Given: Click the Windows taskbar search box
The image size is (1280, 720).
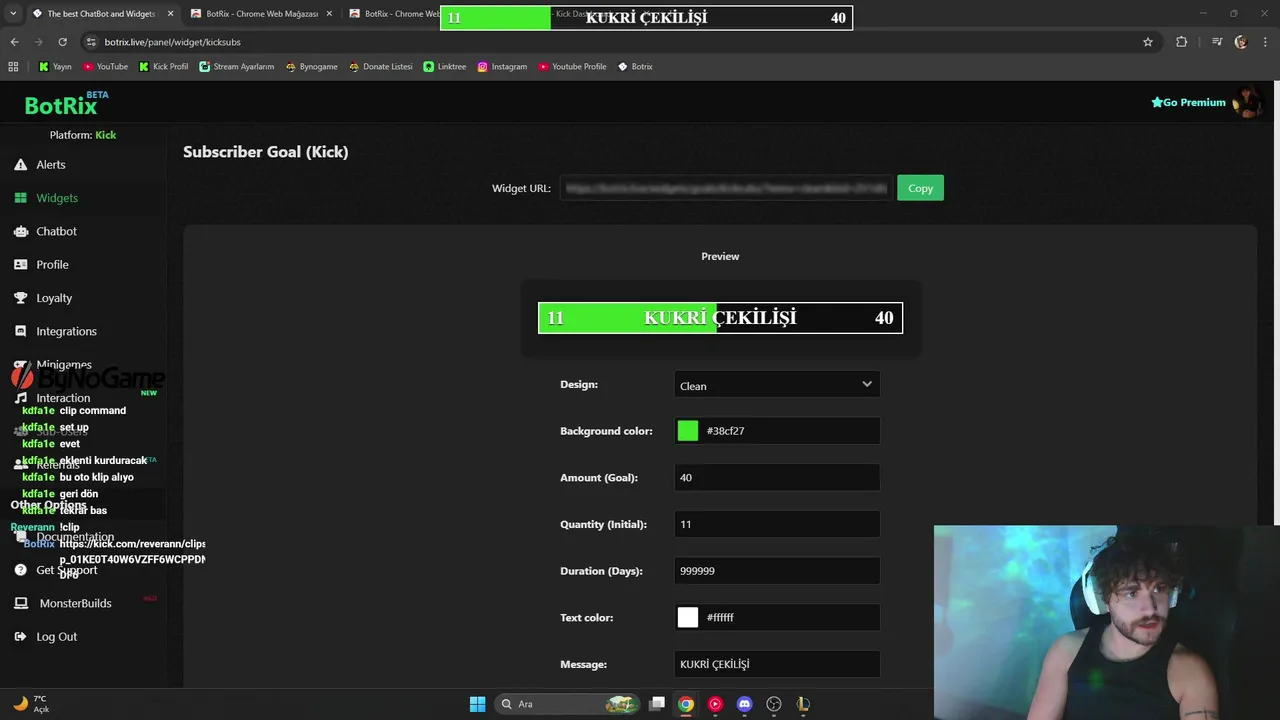Looking at the screenshot, I should pyautogui.click(x=567, y=704).
